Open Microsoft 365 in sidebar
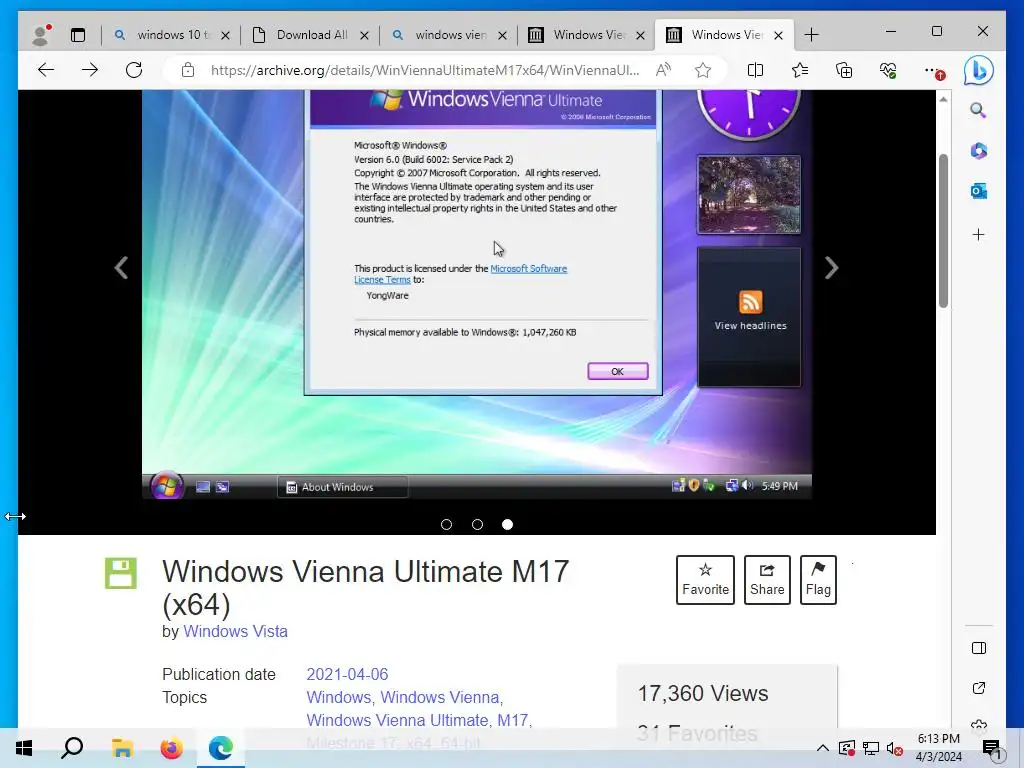Viewport: 1024px width, 768px height. pos(978,151)
